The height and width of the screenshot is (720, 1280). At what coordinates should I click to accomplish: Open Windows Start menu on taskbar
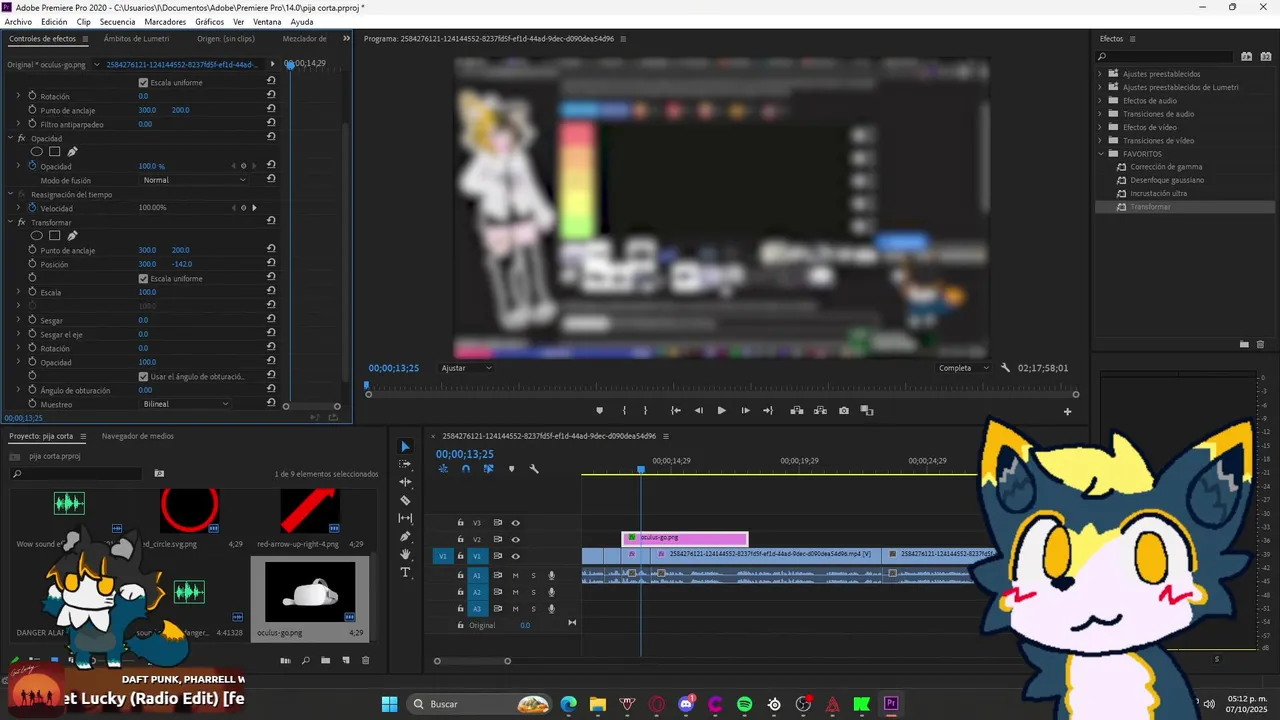tap(389, 704)
